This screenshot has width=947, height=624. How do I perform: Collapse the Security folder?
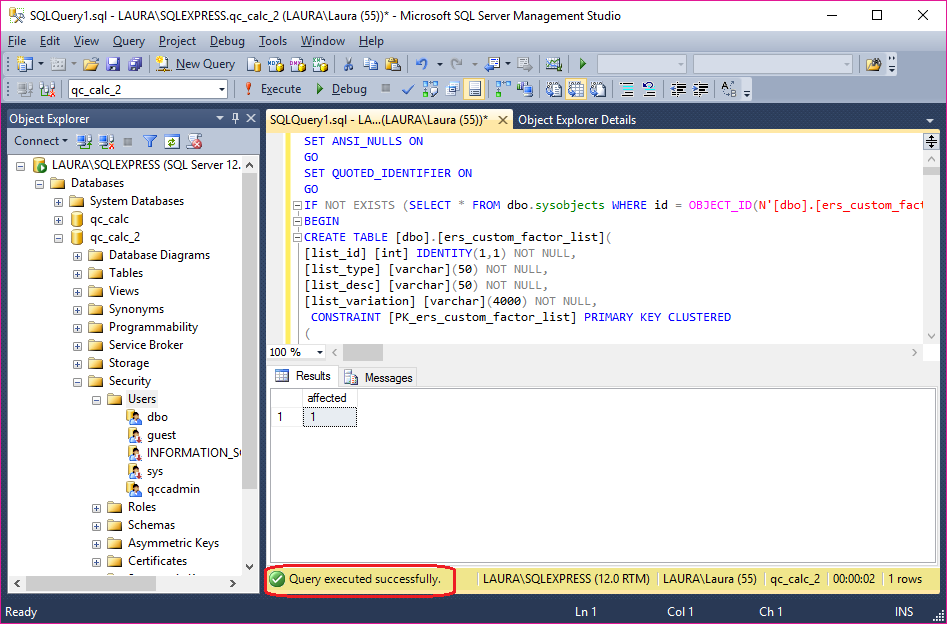click(77, 382)
